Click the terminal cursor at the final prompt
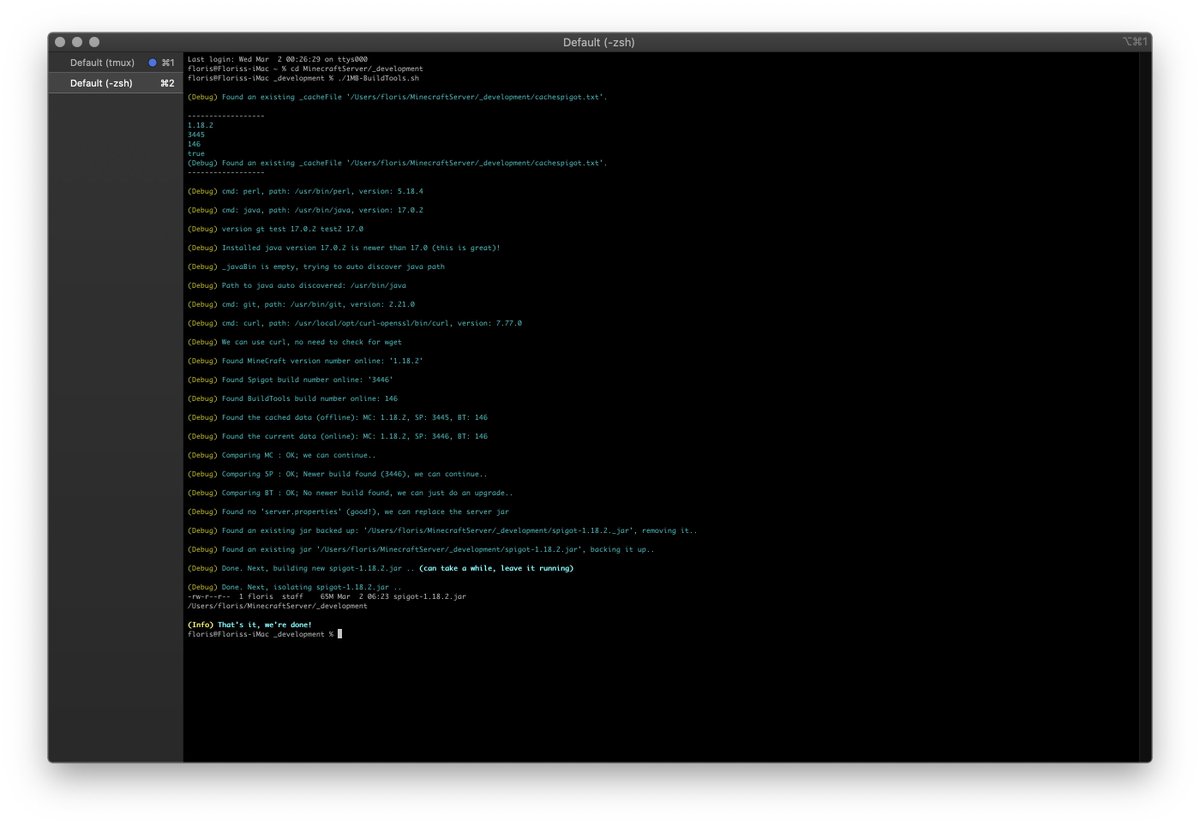This screenshot has height=826, width=1200. click(340, 634)
